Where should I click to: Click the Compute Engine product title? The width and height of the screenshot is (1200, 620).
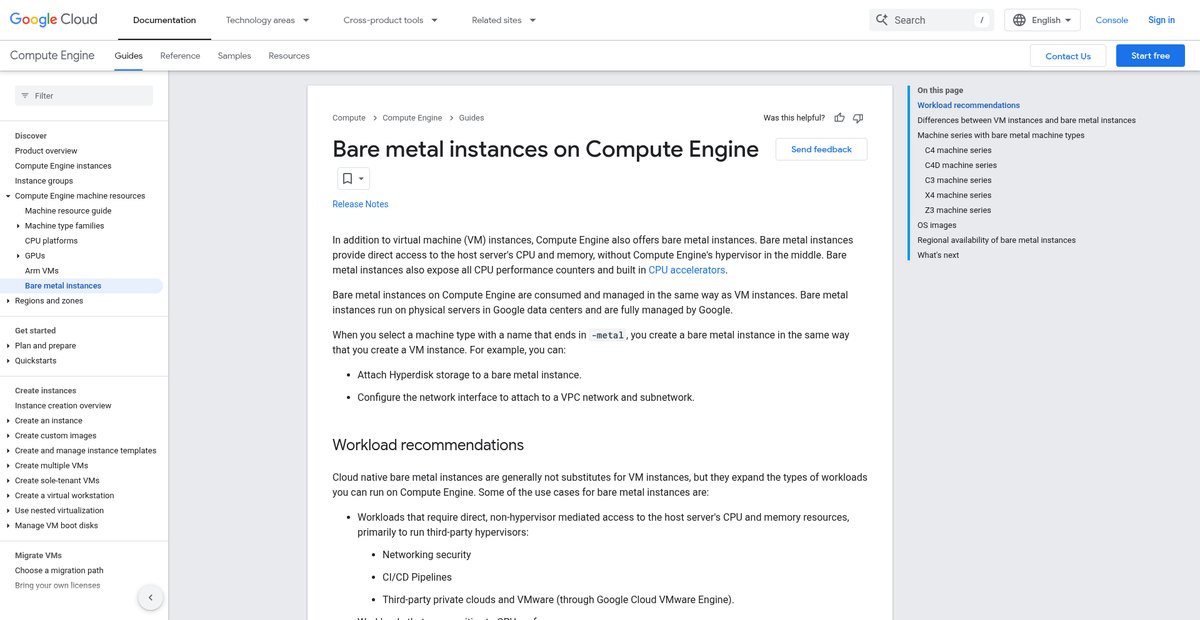click(52, 56)
